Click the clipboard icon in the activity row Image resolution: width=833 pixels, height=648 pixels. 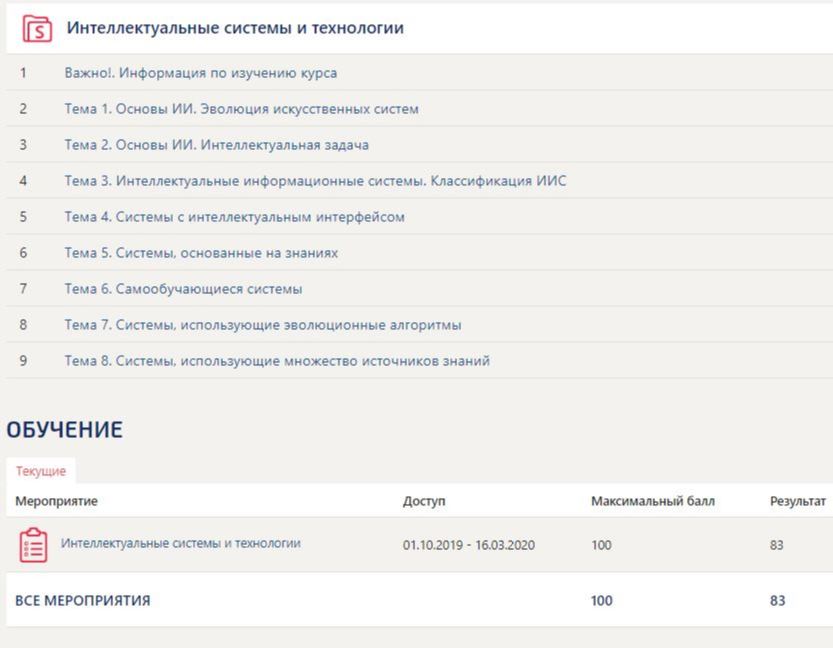33,545
